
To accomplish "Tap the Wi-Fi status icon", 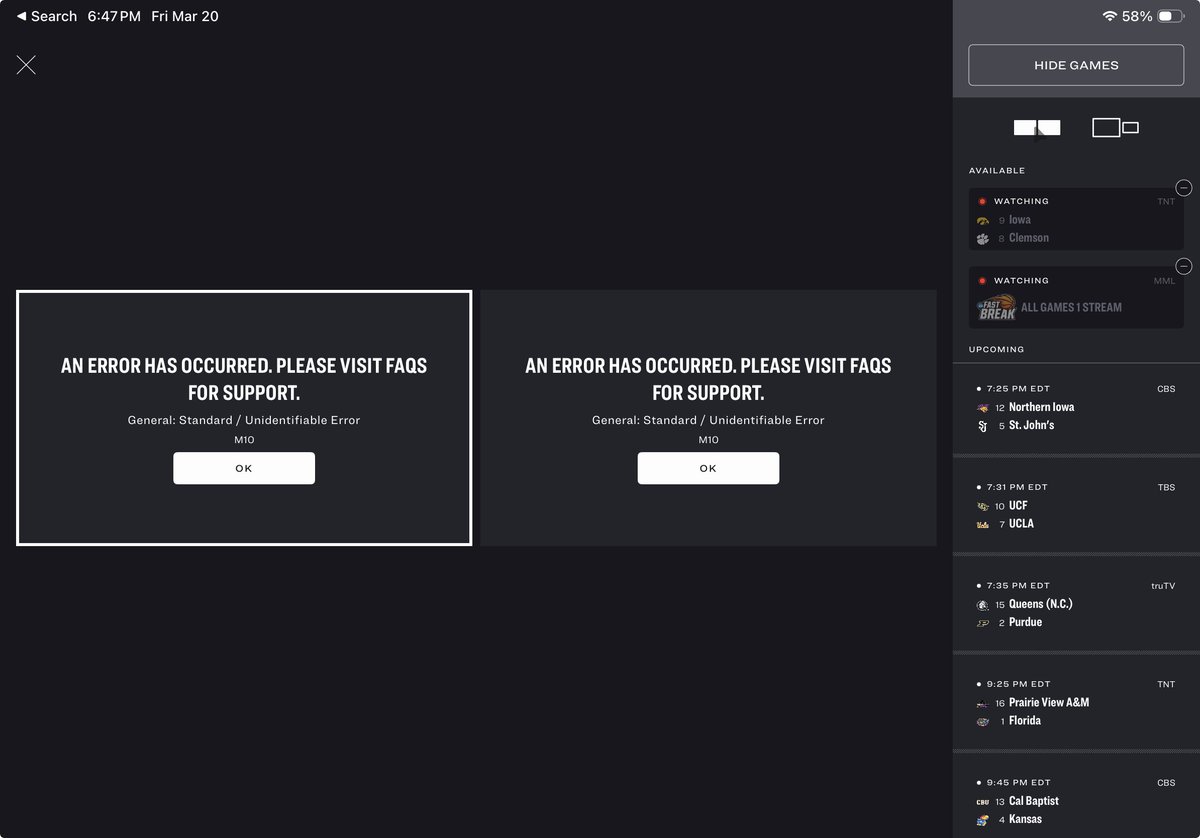I will coord(1109,16).
